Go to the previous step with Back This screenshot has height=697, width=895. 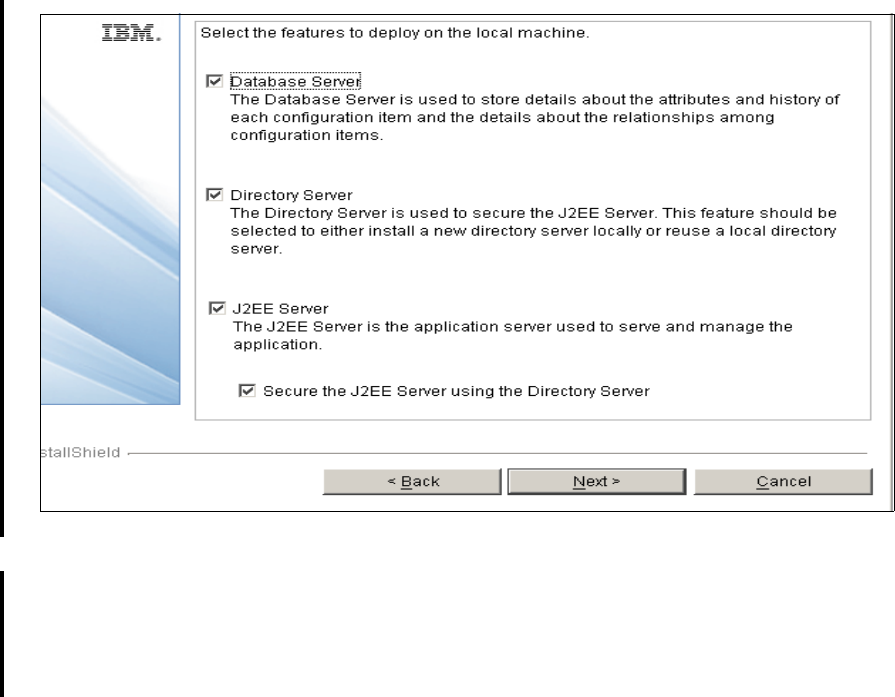[412, 481]
